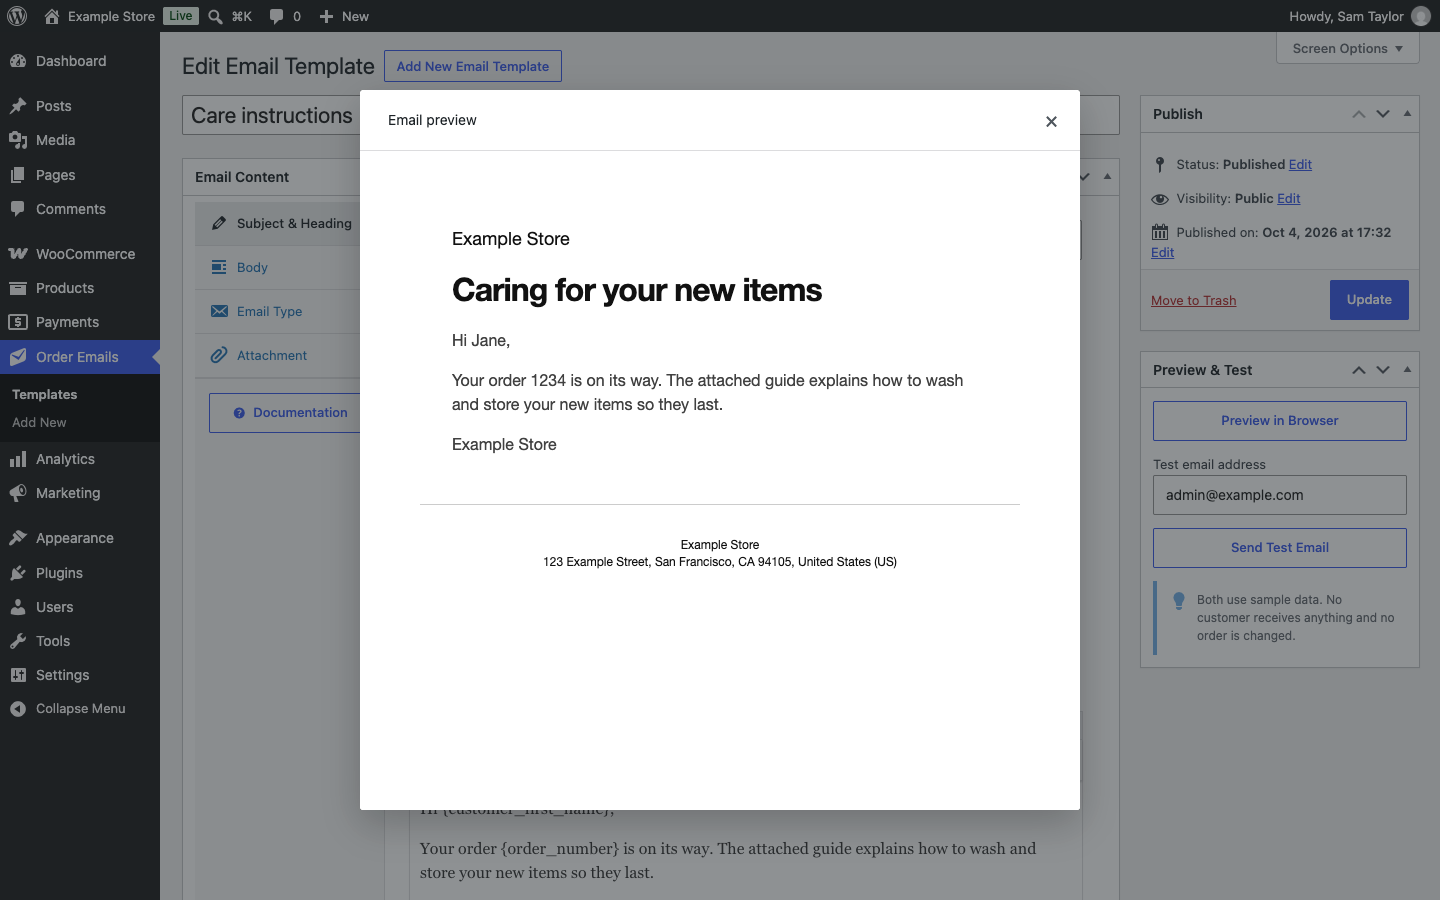The image size is (1440, 900).
Task: Click the Posts pin icon
Action: (x=18, y=106)
